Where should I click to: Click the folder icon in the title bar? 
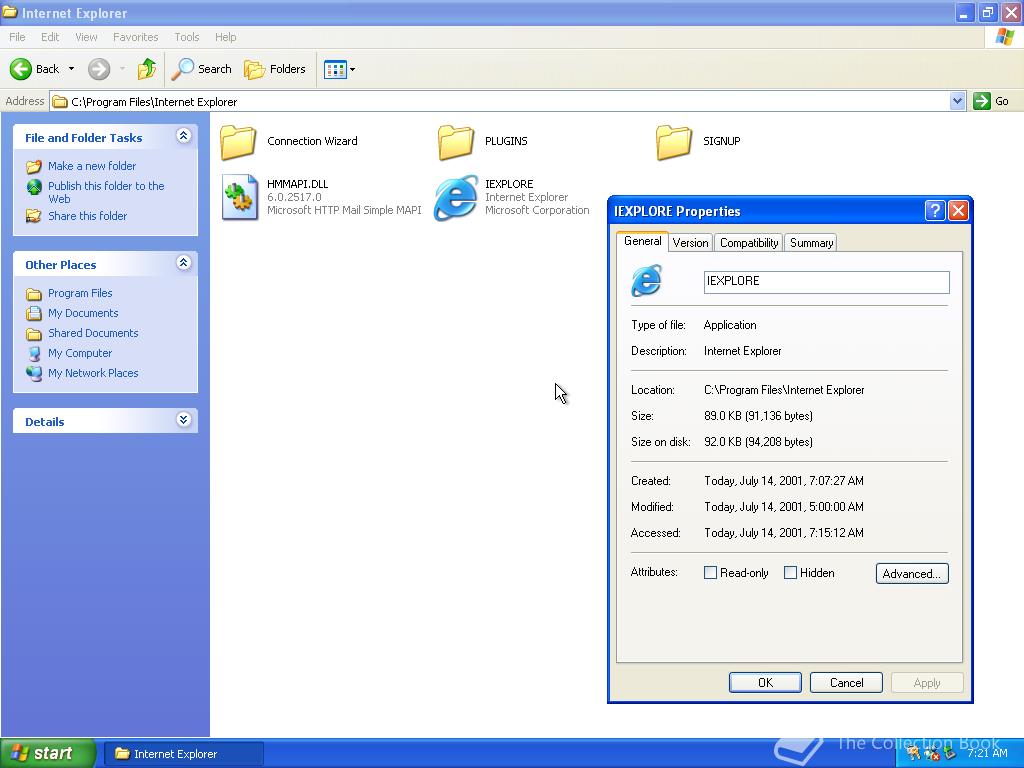10,12
